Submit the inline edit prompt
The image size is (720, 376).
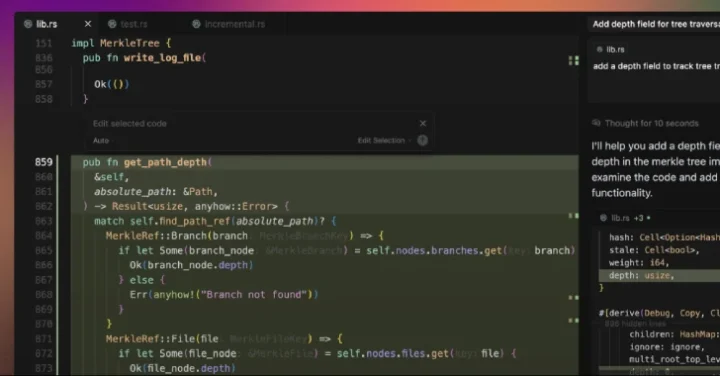point(422,140)
